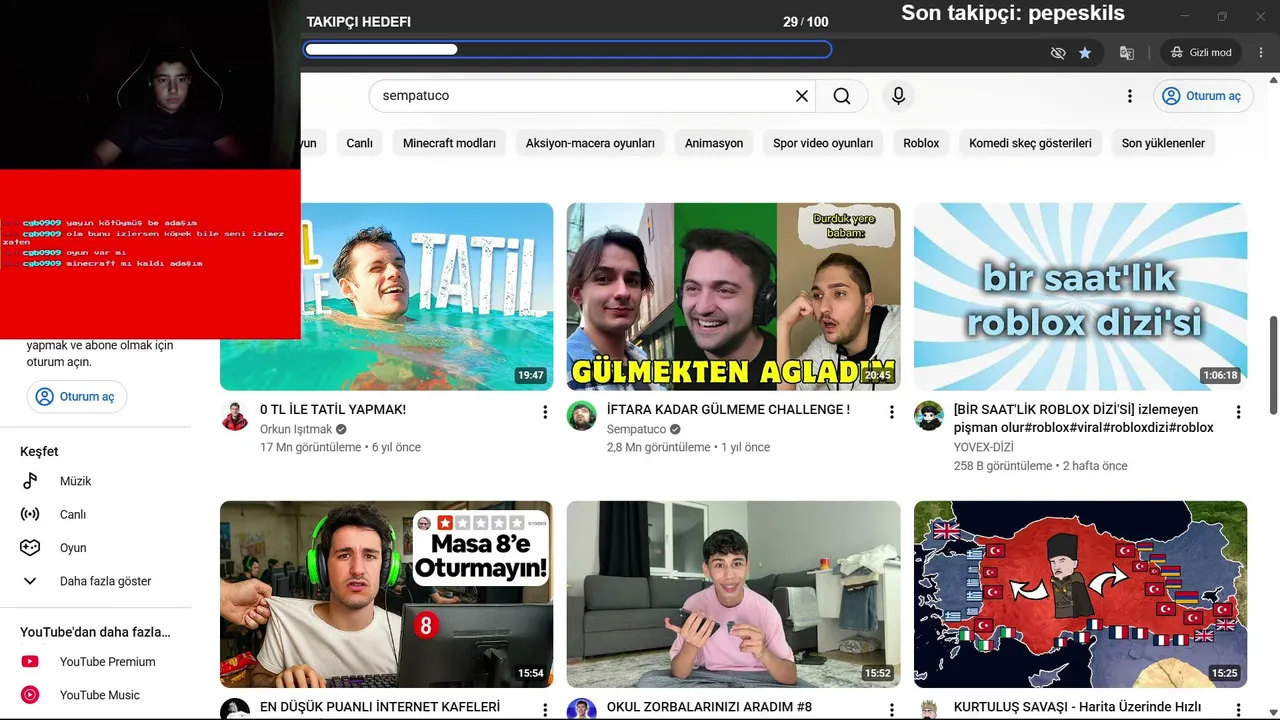Click the text 258 B görüntüleme
This screenshot has width=1280, height=720.
click(1003, 466)
